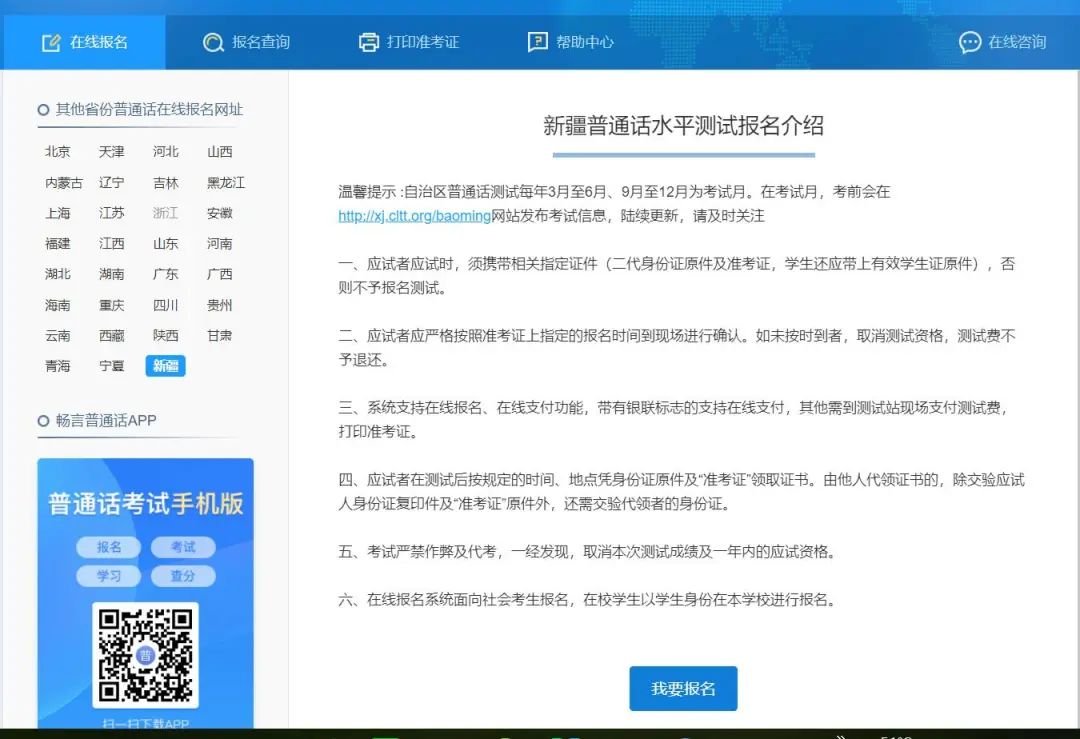
Task: Click the 在线咨询 chat bubble icon
Action: tap(969, 42)
